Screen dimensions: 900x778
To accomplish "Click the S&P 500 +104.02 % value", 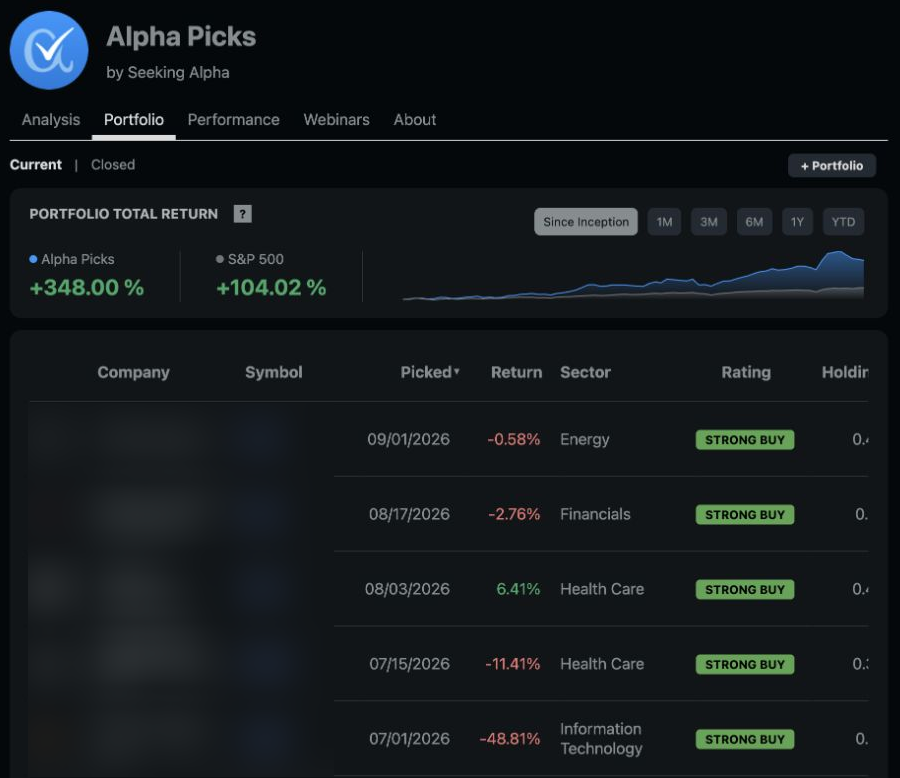I will coord(271,287).
